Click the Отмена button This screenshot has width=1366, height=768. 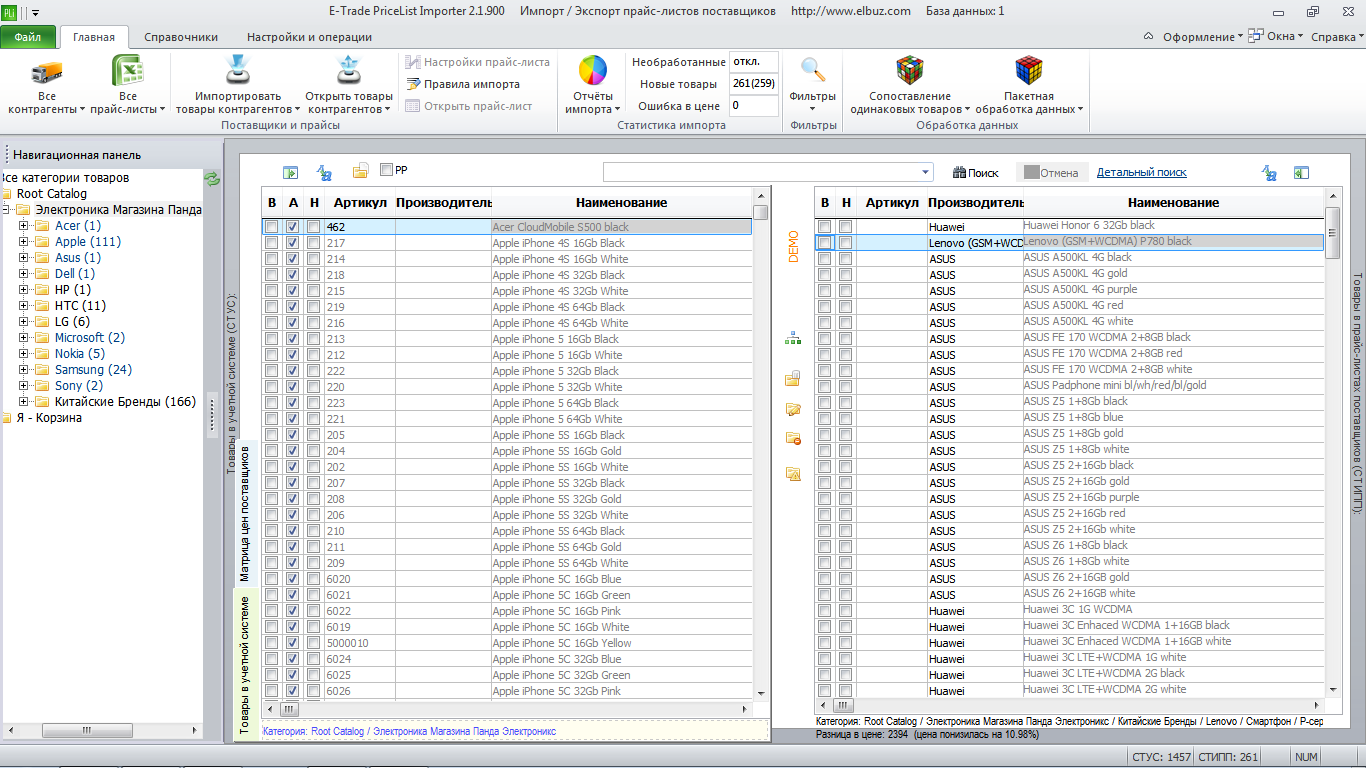(1051, 172)
